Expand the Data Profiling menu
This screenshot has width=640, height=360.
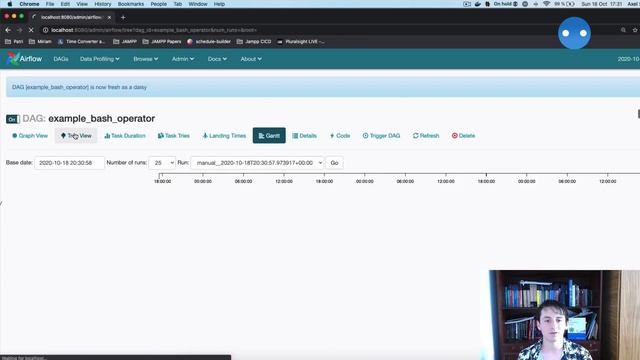click(100, 59)
